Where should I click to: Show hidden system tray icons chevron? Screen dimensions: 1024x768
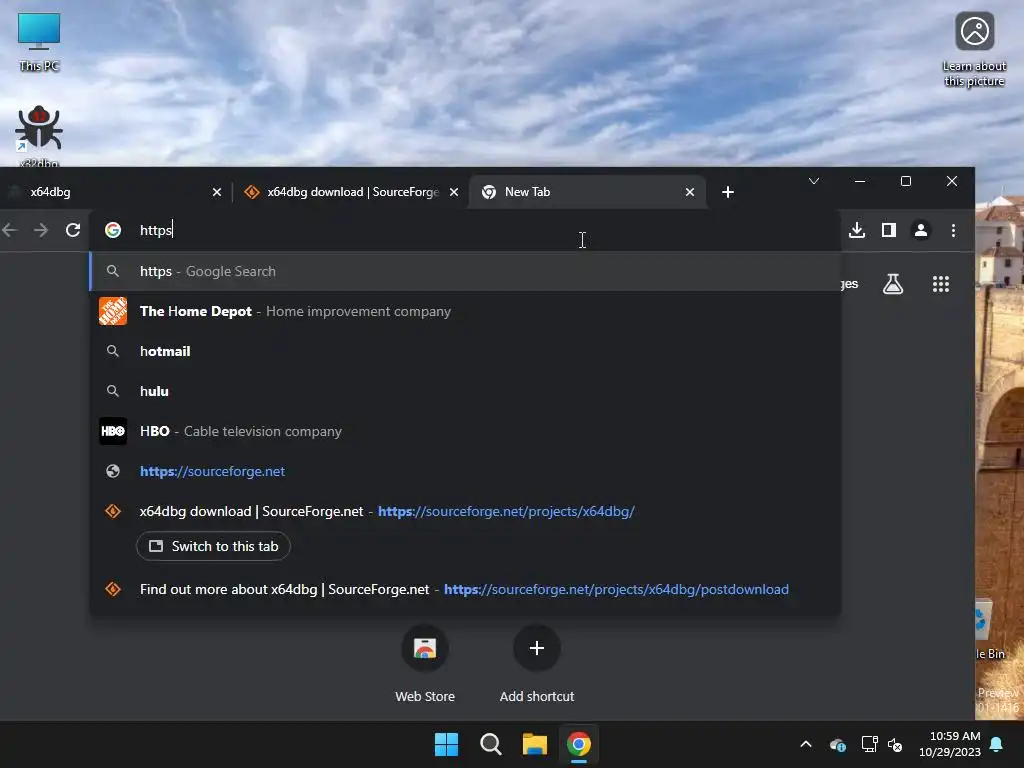(806, 744)
